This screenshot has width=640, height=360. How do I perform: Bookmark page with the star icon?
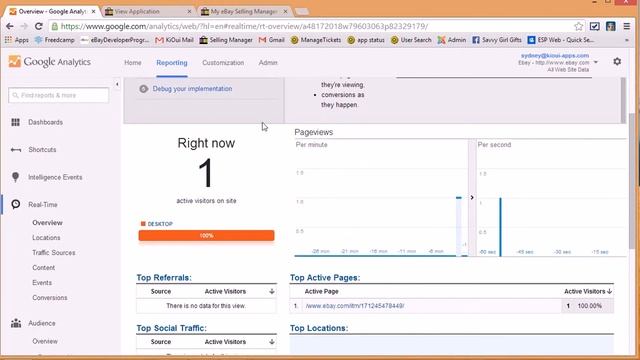[x=578, y=27]
